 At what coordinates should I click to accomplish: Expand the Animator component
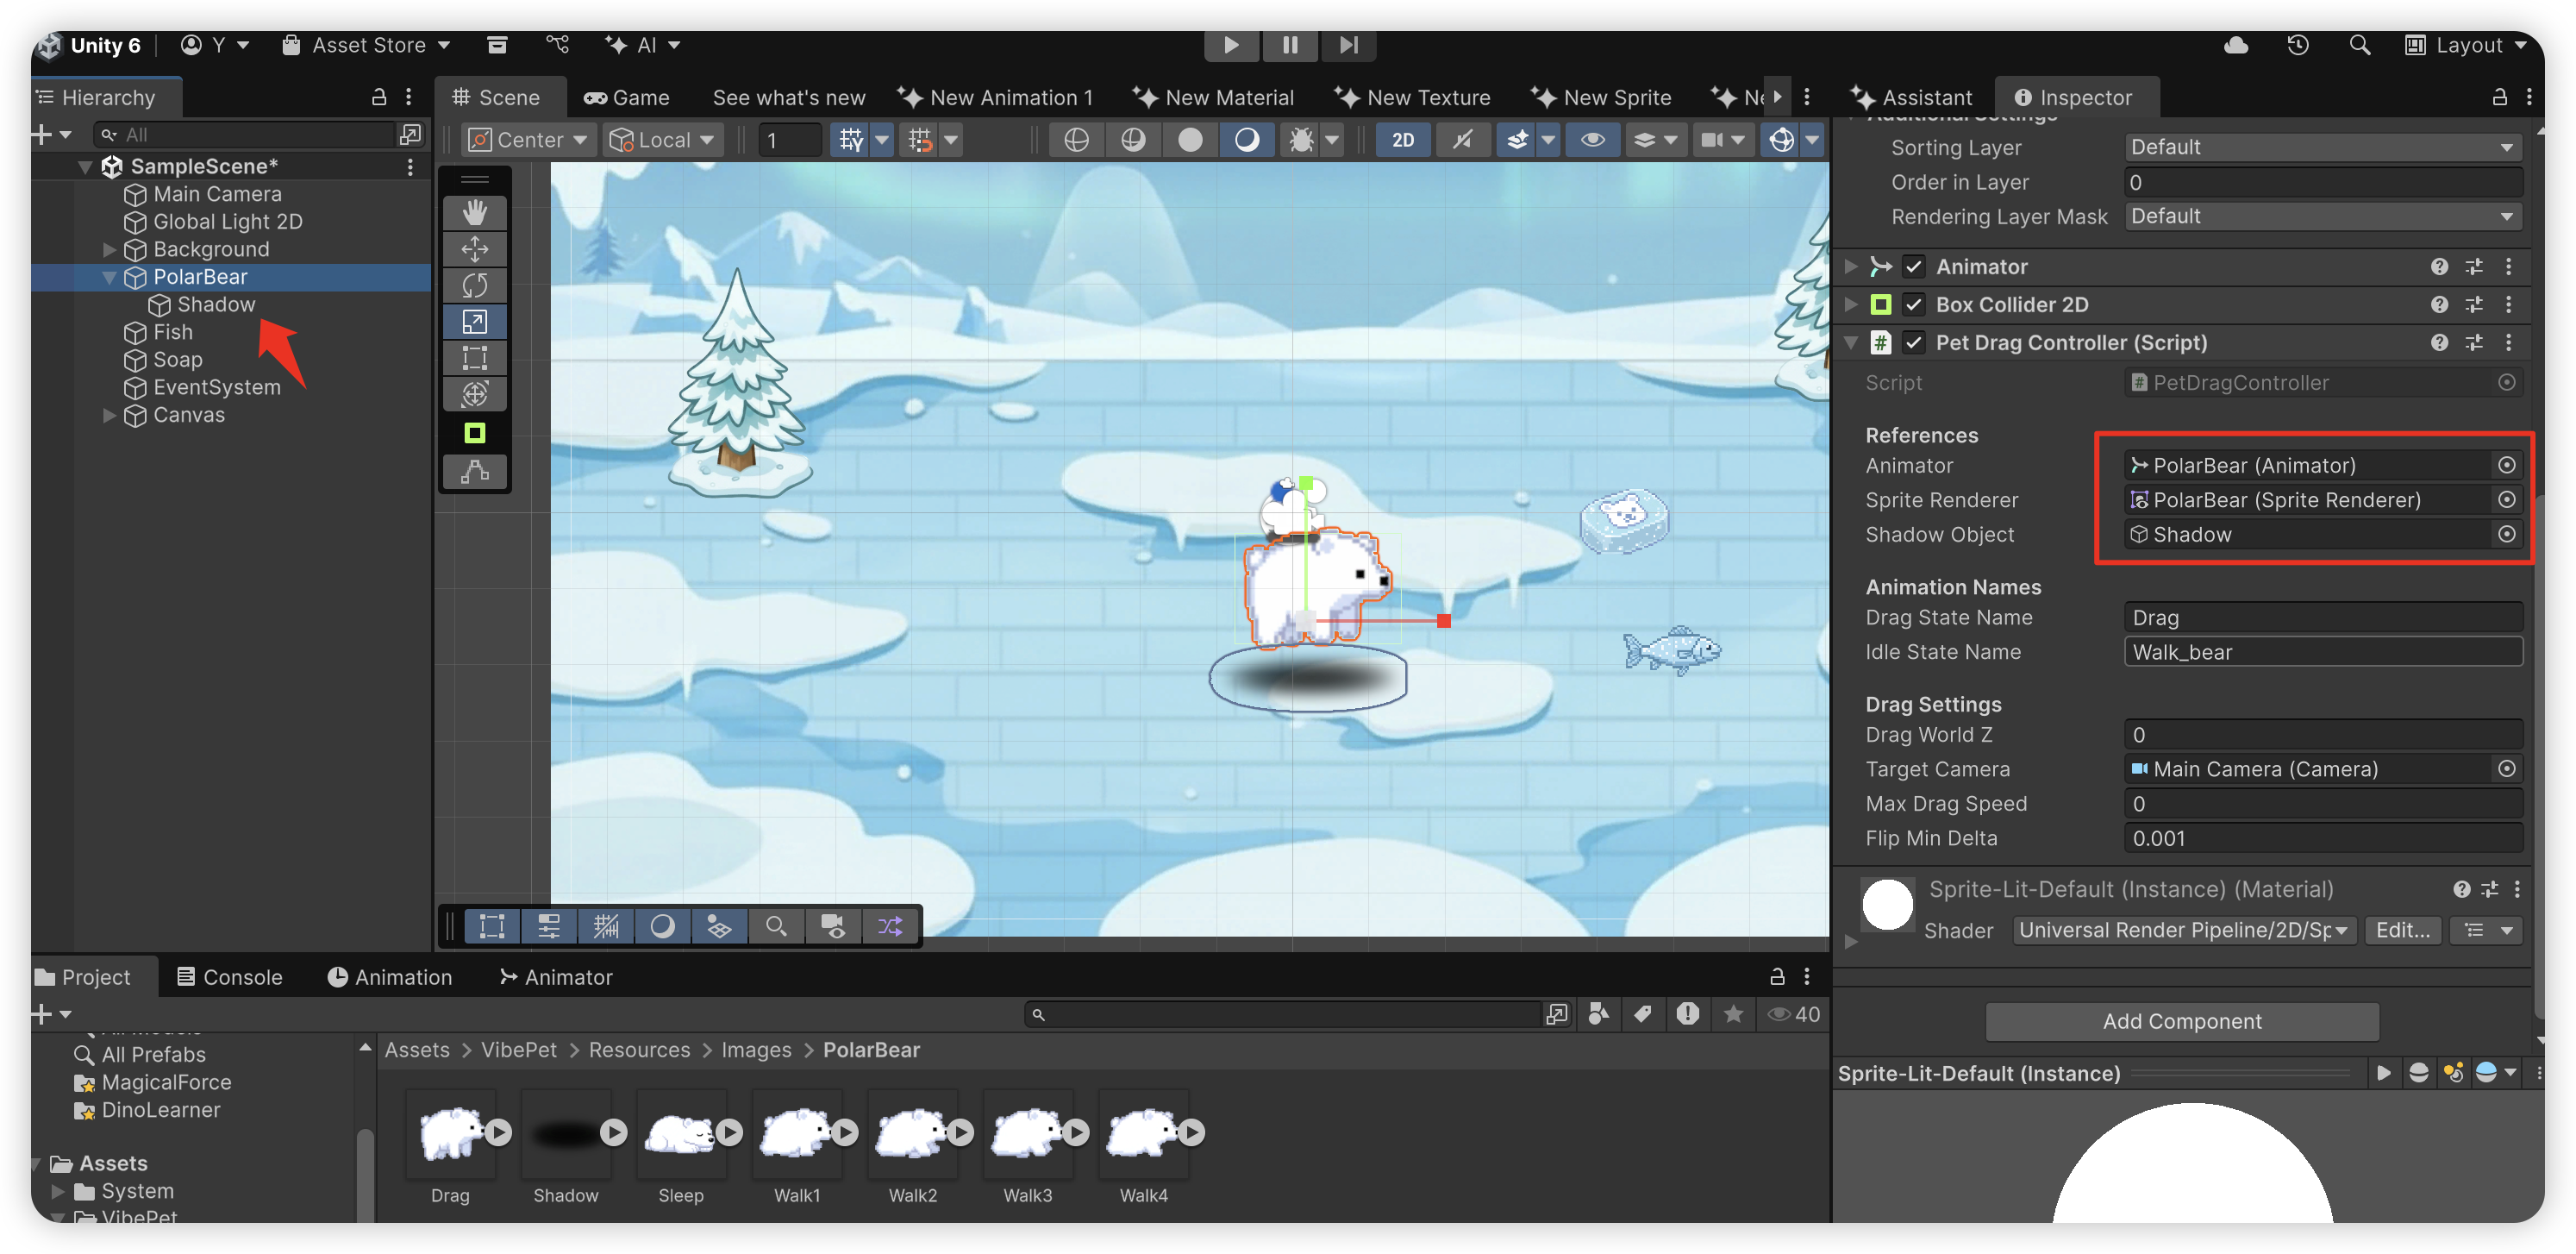coord(1850,267)
